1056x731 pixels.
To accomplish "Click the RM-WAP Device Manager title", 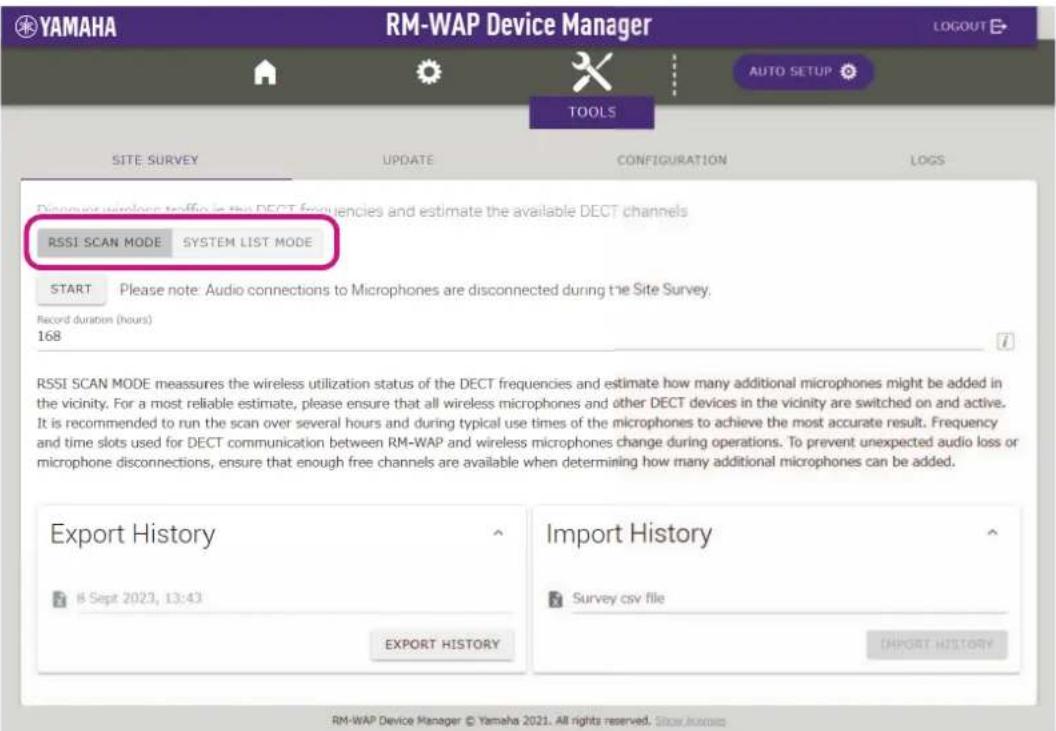I will [519, 25].
